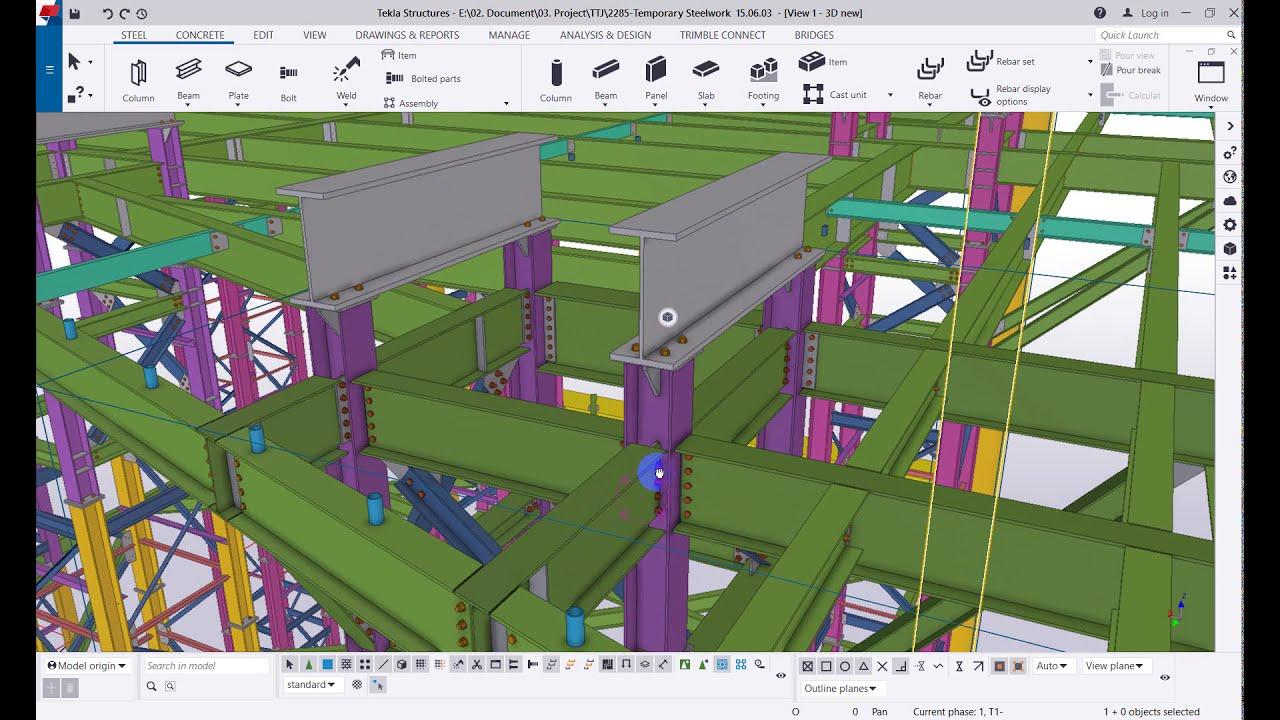Click the selection mode arrow tool in ribbon

tap(74, 62)
